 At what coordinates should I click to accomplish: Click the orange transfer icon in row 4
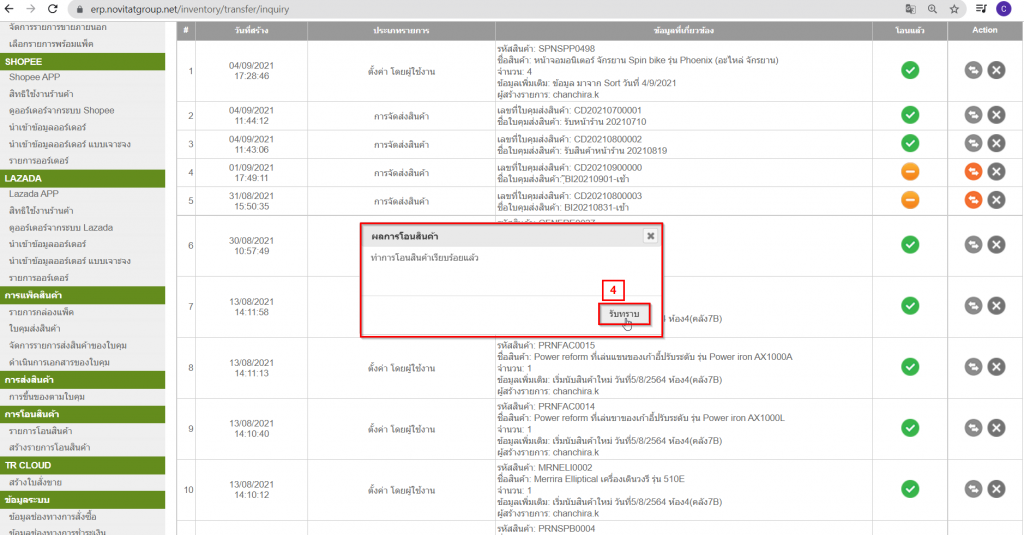974,172
